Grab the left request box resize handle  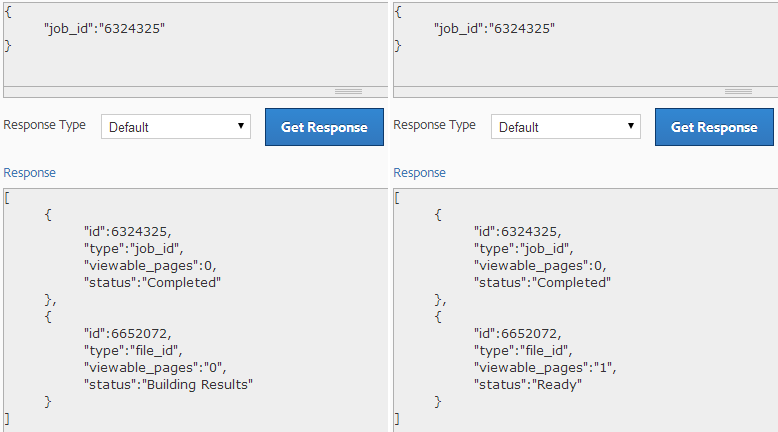348,91
